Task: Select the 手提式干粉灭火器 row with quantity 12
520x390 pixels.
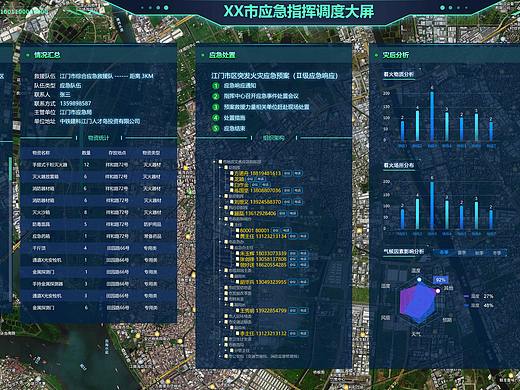Action: [x=98, y=165]
